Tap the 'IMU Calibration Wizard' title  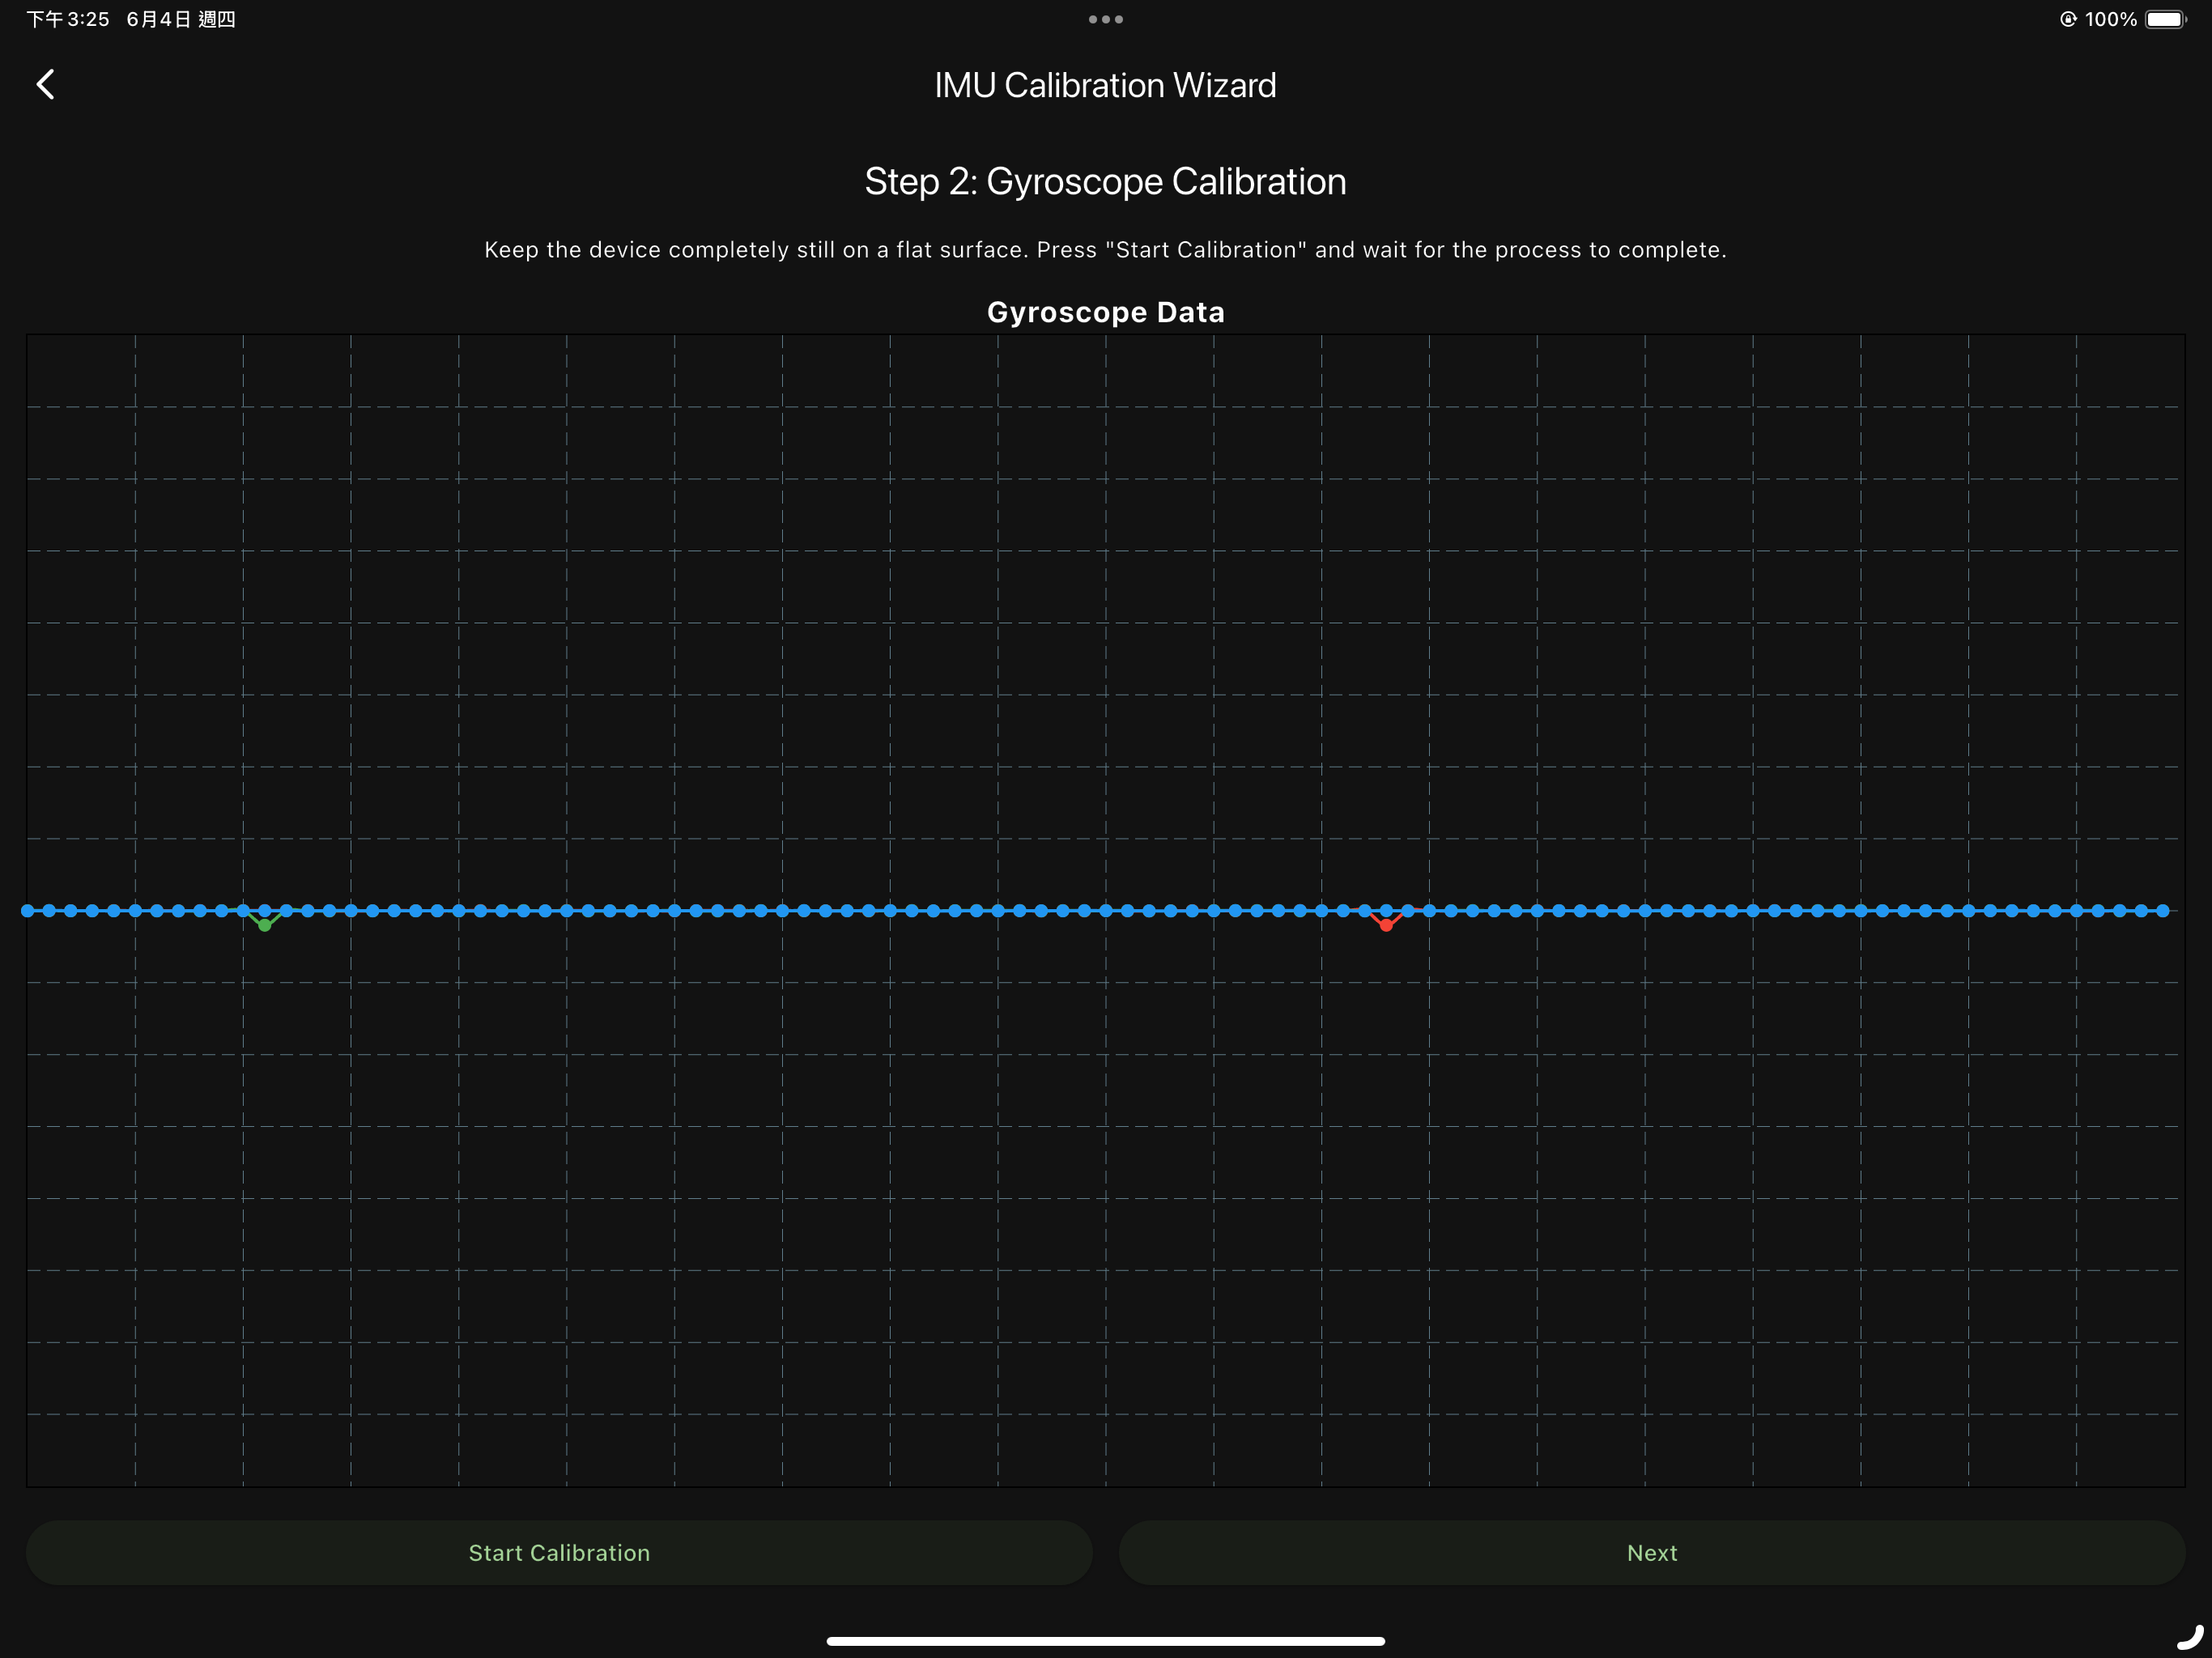pyautogui.click(x=1105, y=85)
